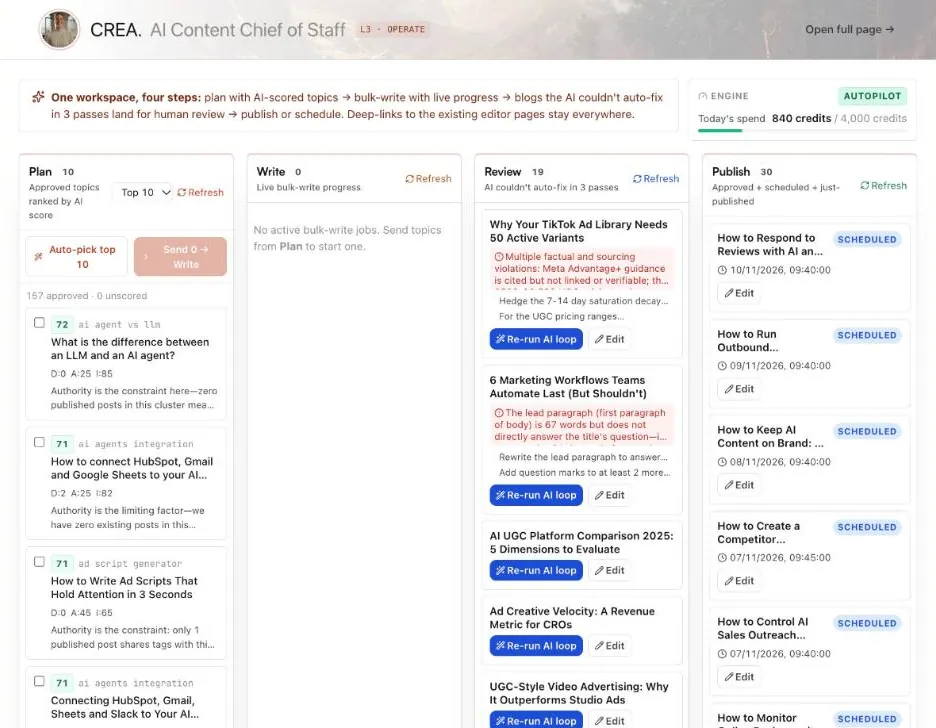Click score badge 71 on ad script generator

62,563
